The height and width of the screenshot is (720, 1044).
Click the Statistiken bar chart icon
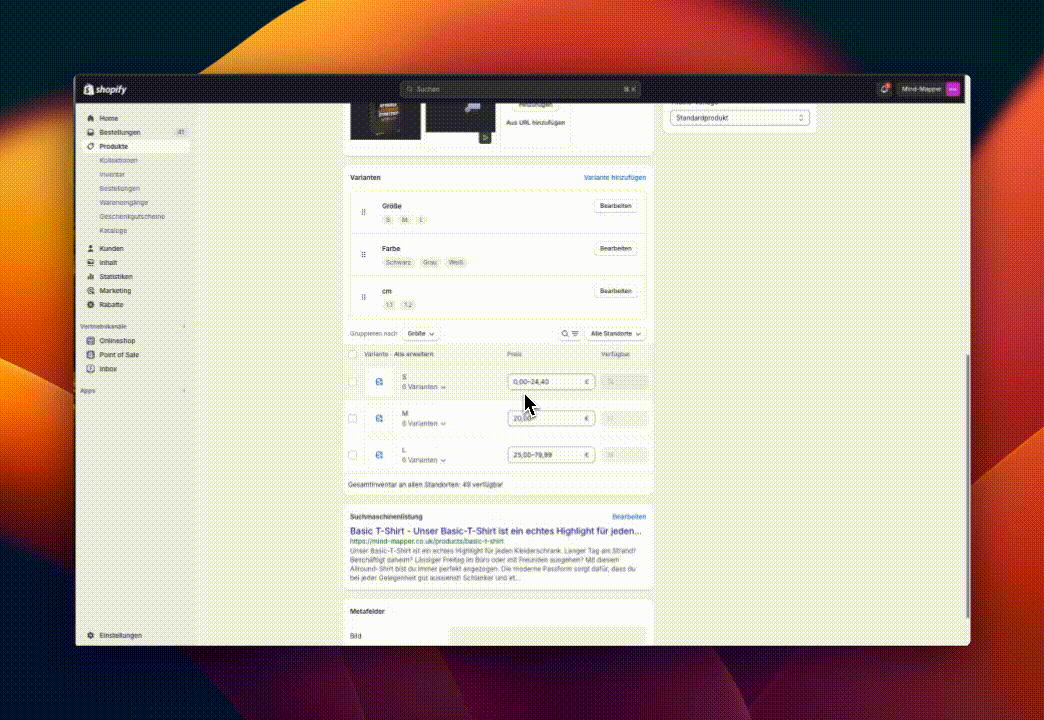pos(91,276)
